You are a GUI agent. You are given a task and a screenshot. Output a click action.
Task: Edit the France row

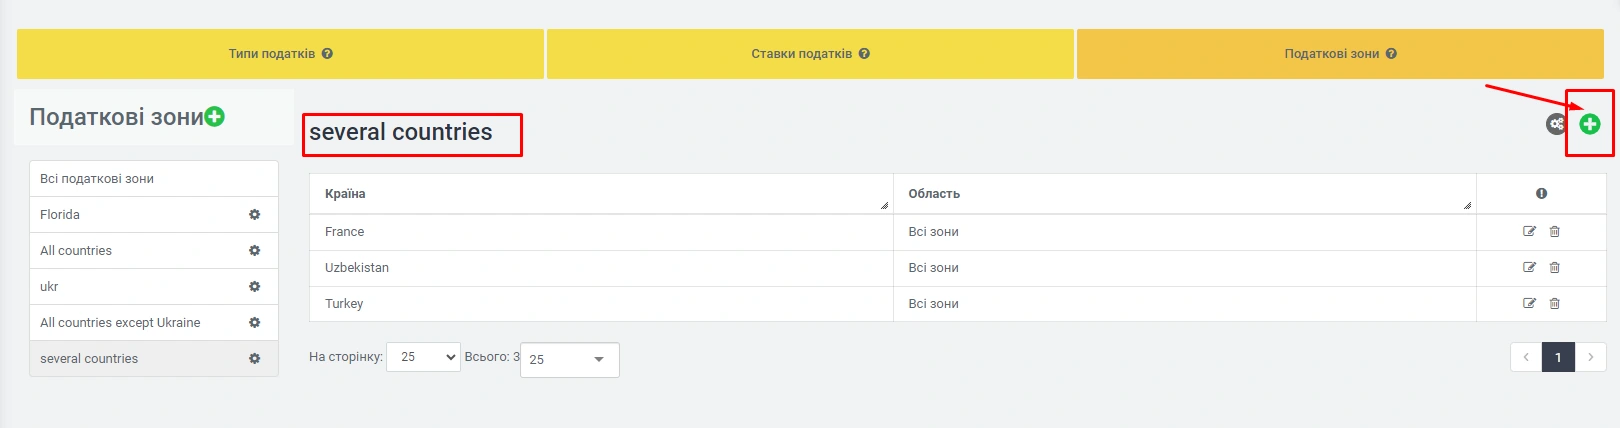(1529, 232)
